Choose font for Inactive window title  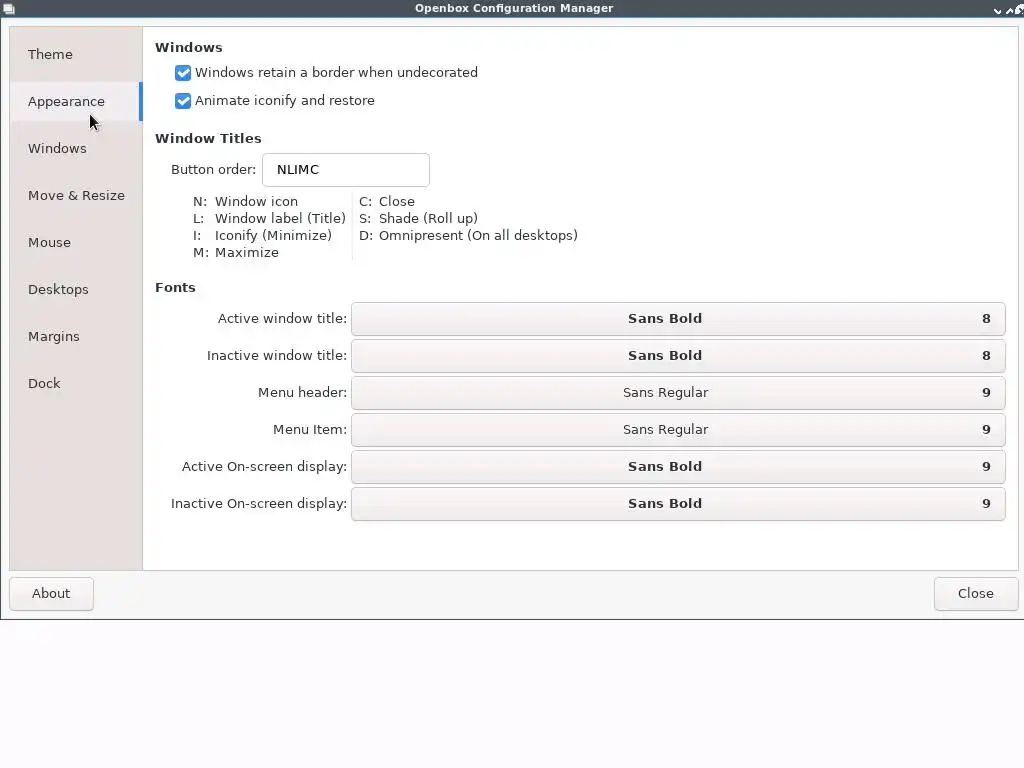(x=678, y=356)
